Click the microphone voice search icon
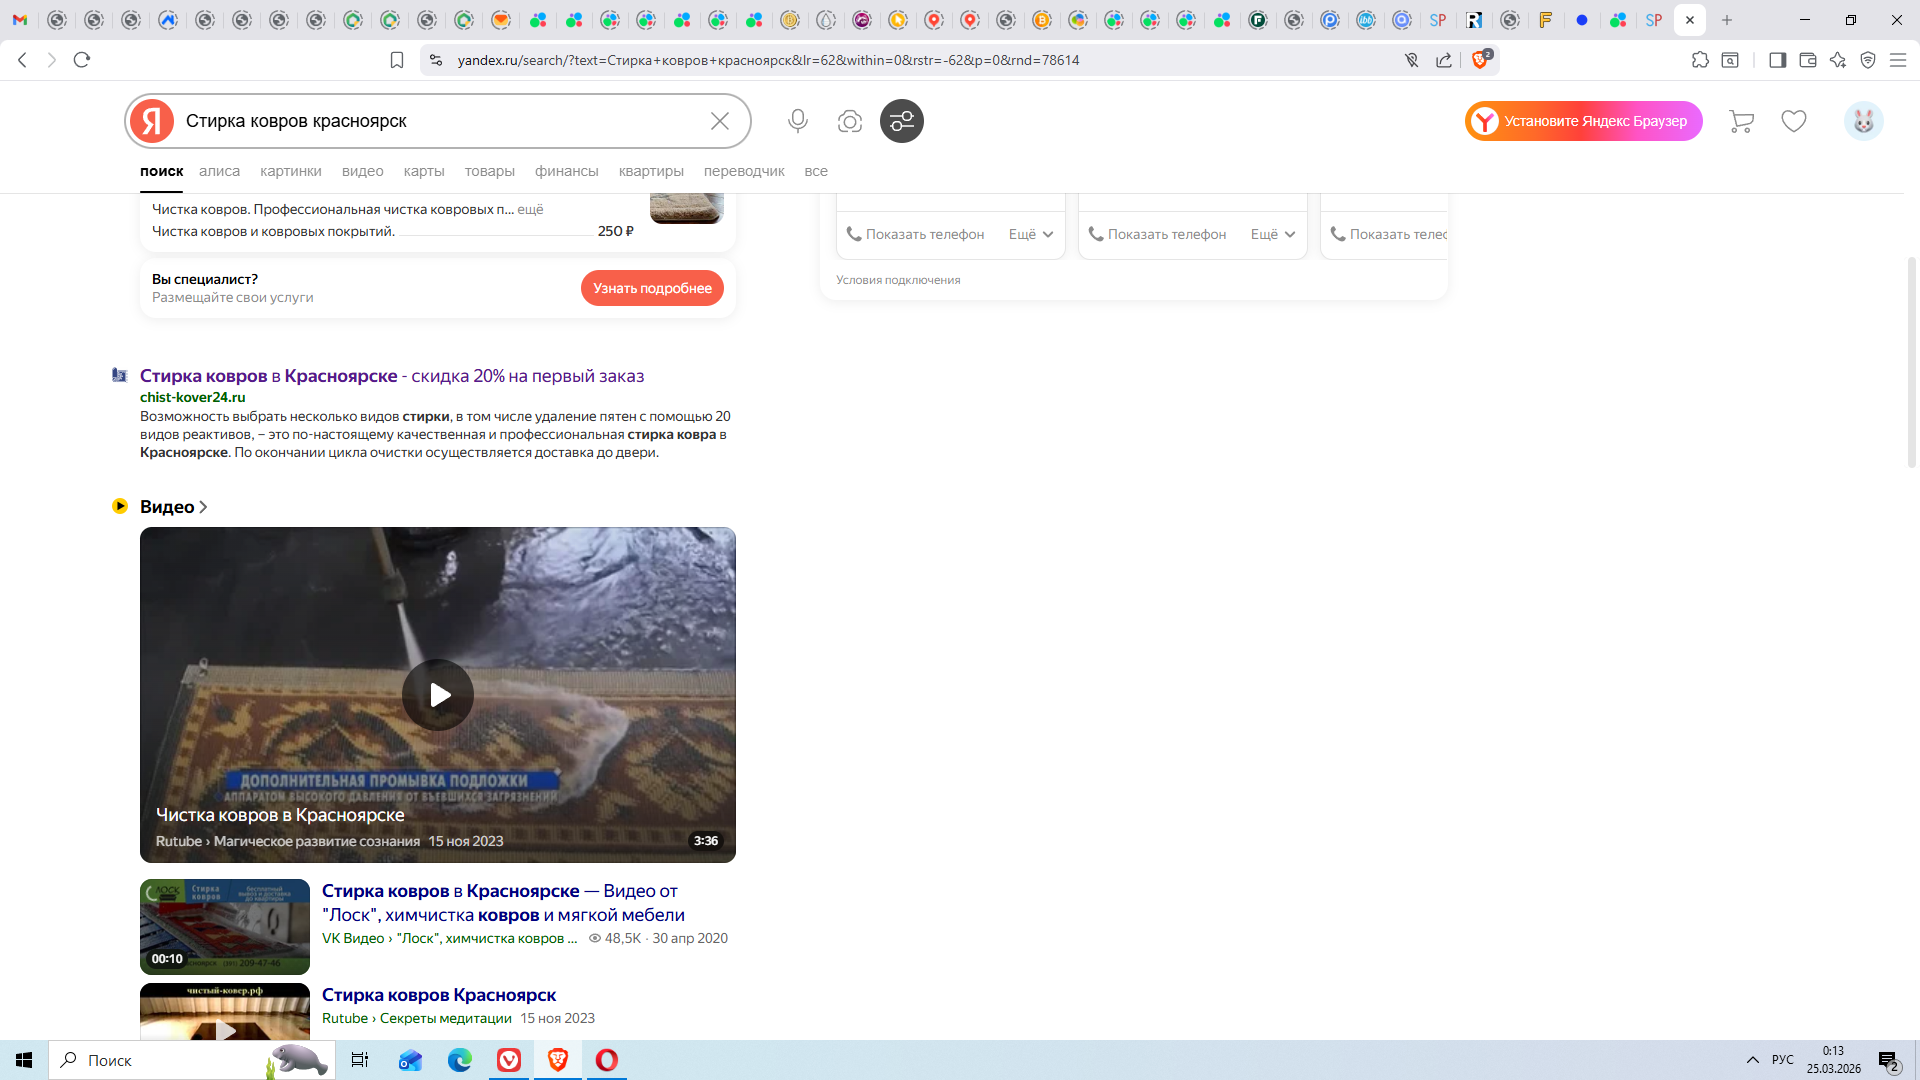This screenshot has height=1080, width=1920. tap(797, 121)
